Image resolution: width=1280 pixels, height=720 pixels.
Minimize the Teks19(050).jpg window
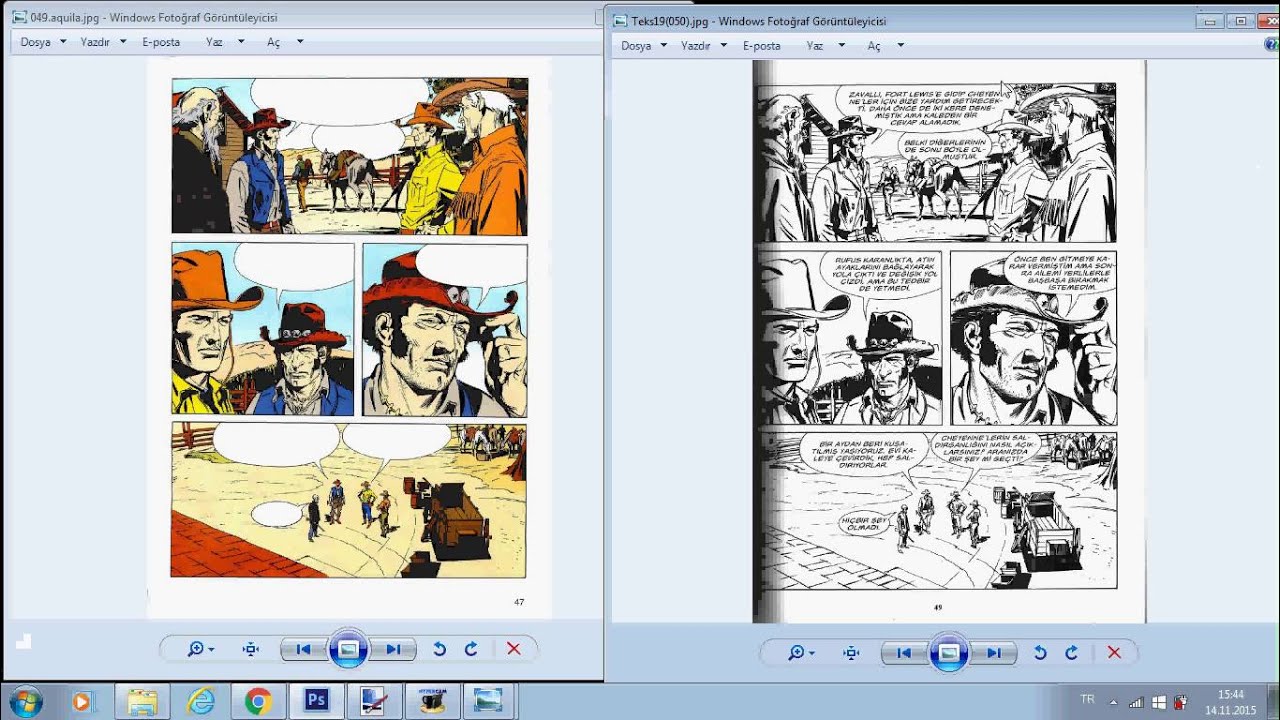tap(1212, 20)
